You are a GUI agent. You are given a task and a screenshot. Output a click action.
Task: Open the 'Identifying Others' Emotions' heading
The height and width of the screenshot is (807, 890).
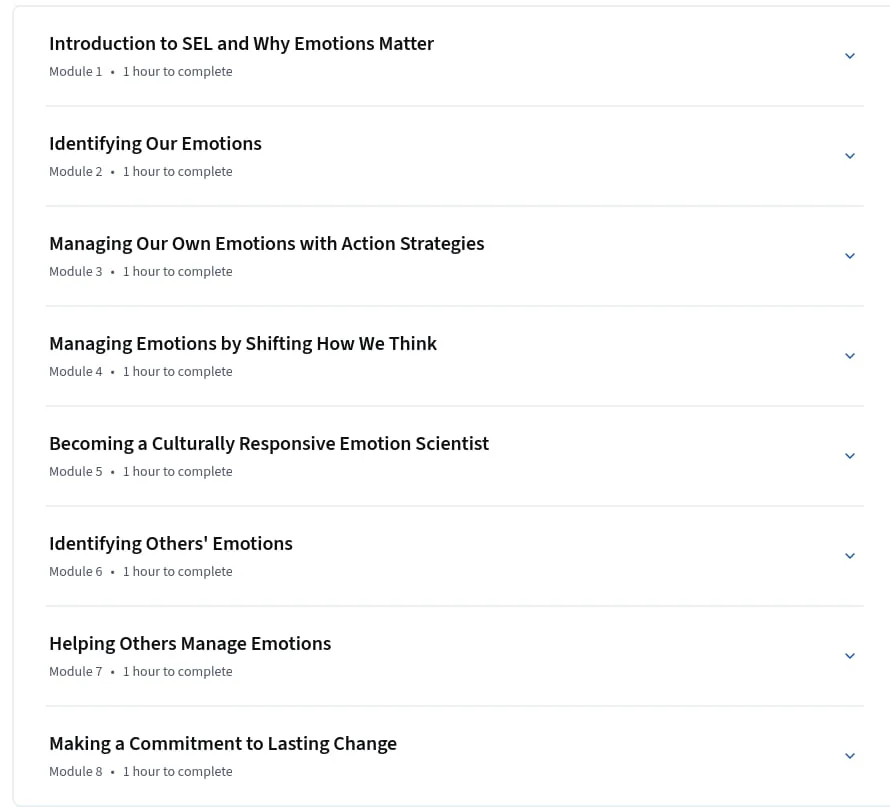click(171, 544)
